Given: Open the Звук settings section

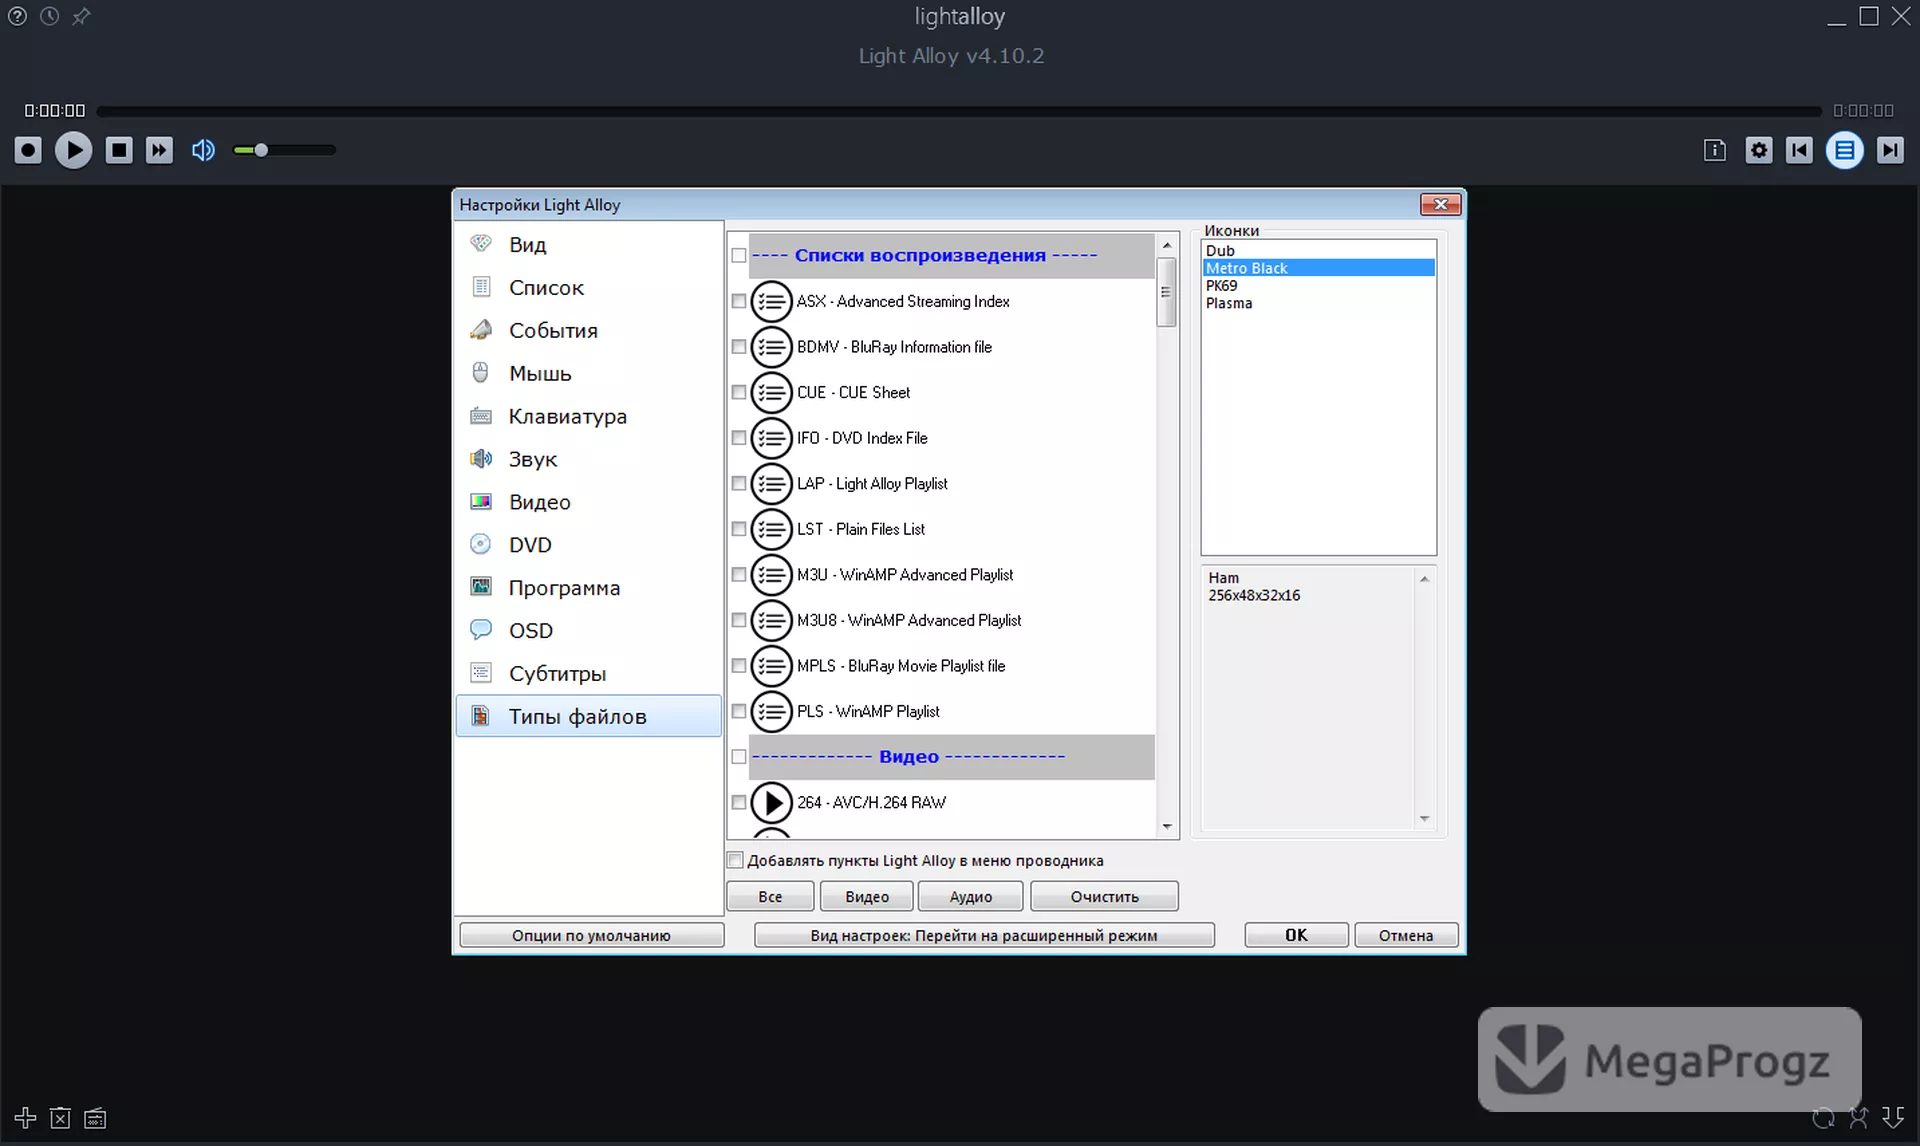Looking at the screenshot, I should click(x=588, y=460).
